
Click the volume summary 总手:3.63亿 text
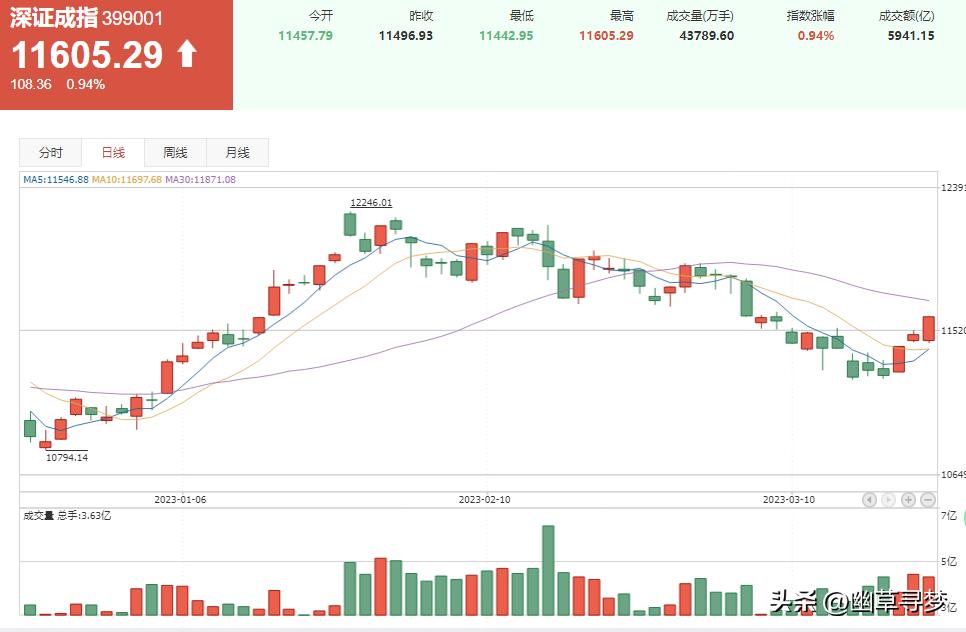point(68,516)
